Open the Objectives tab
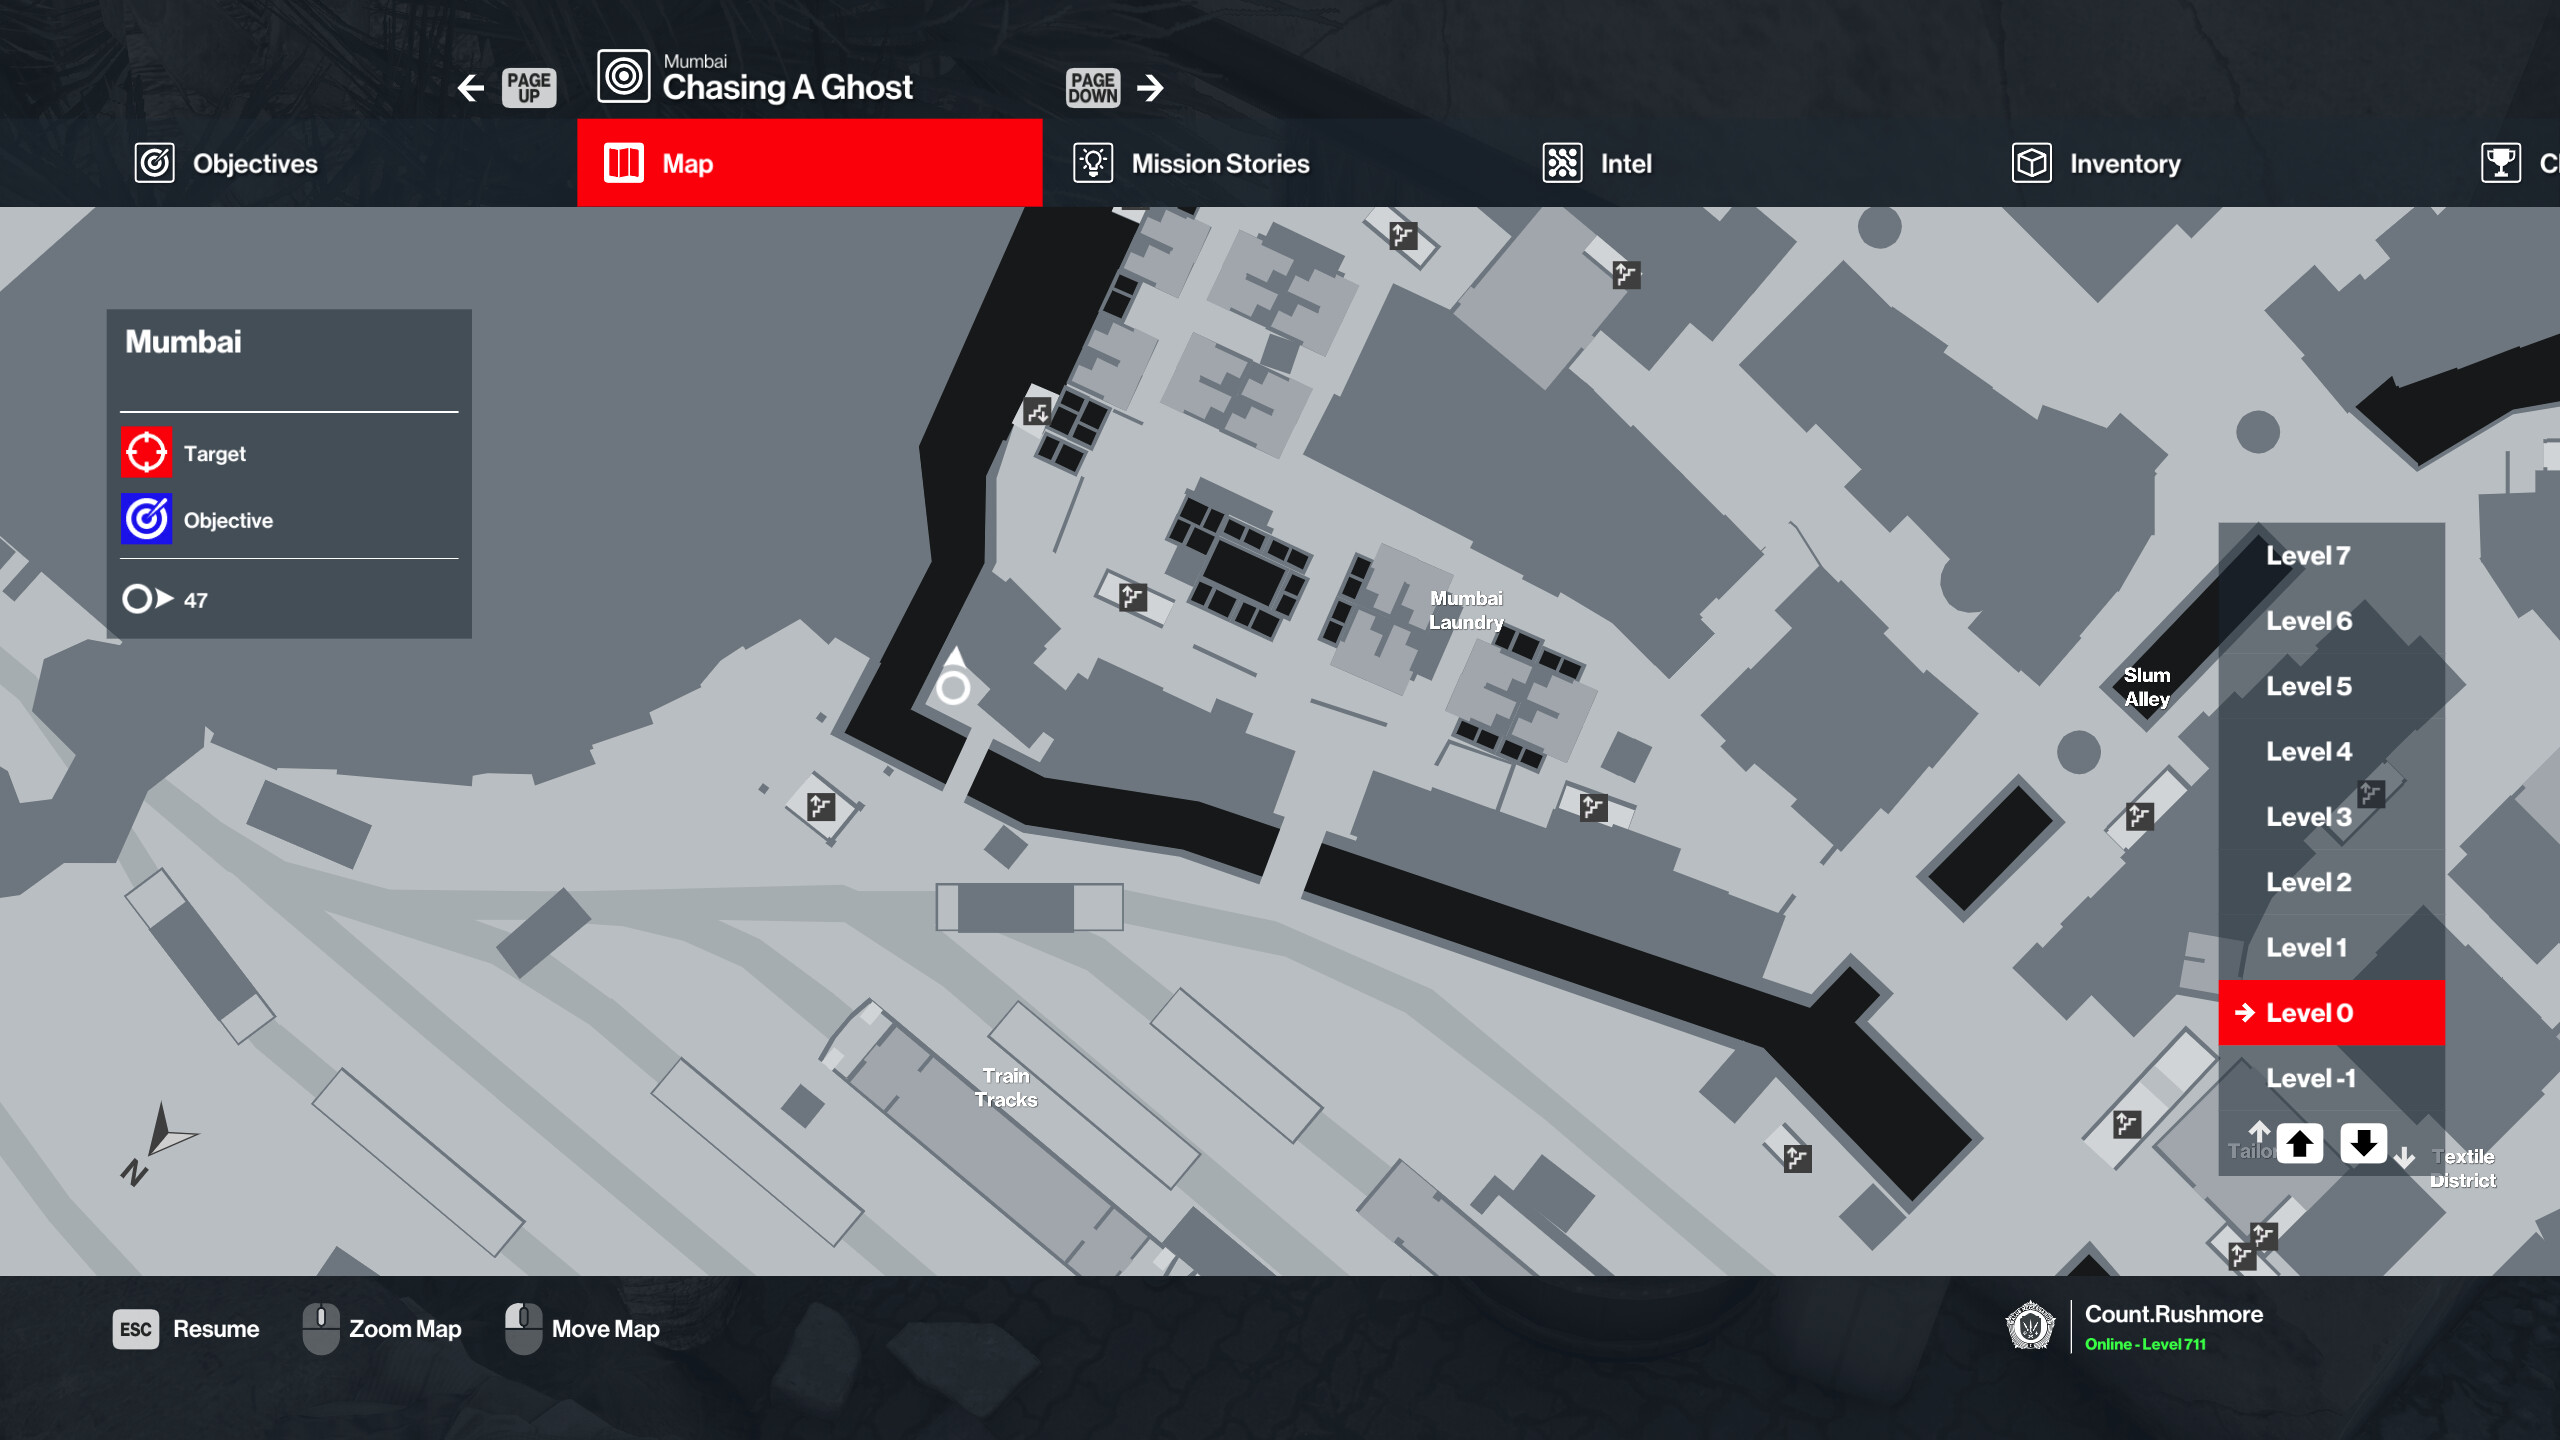 pos(254,164)
